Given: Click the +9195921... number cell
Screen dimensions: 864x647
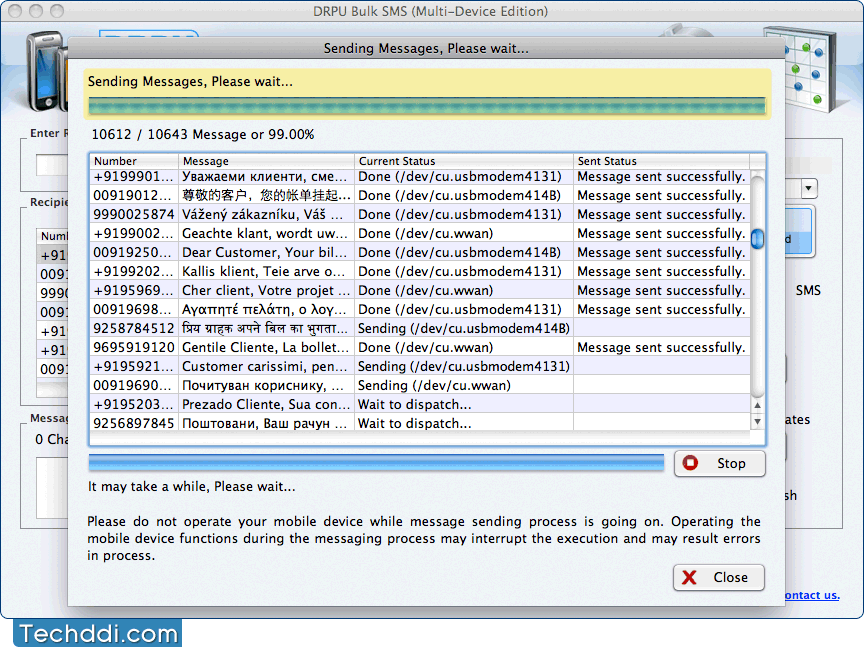Looking at the screenshot, I should tap(134, 366).
